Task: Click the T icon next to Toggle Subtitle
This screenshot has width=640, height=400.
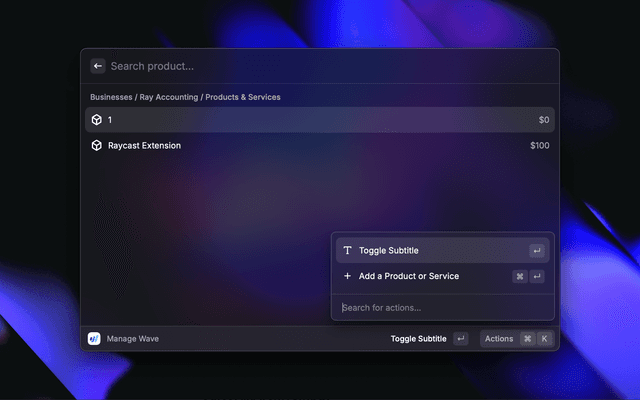Action: tap(347, 251)
